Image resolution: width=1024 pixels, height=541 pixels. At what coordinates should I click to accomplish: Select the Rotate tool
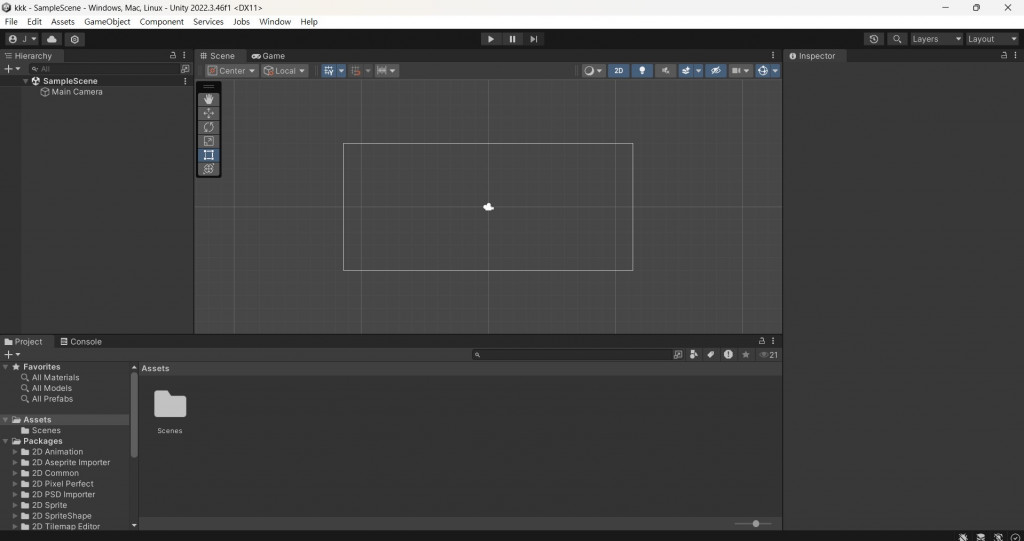(208, 127)
